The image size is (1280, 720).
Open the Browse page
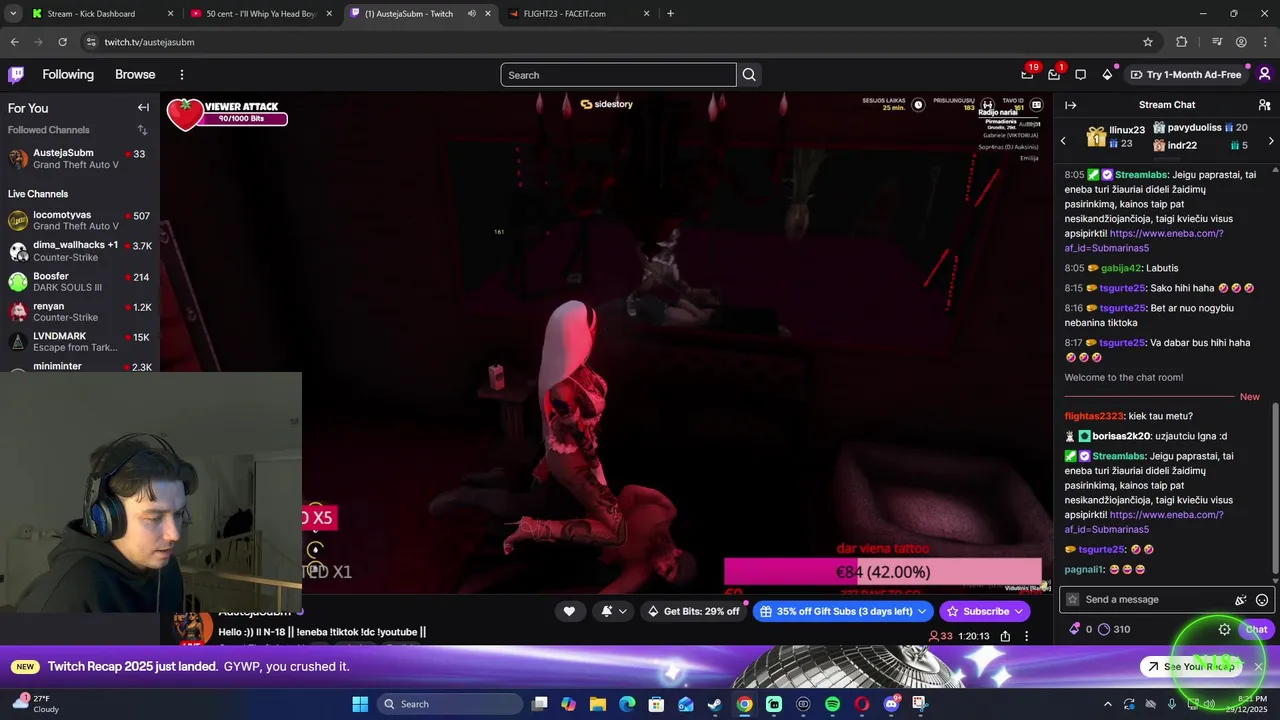point(135,74)
